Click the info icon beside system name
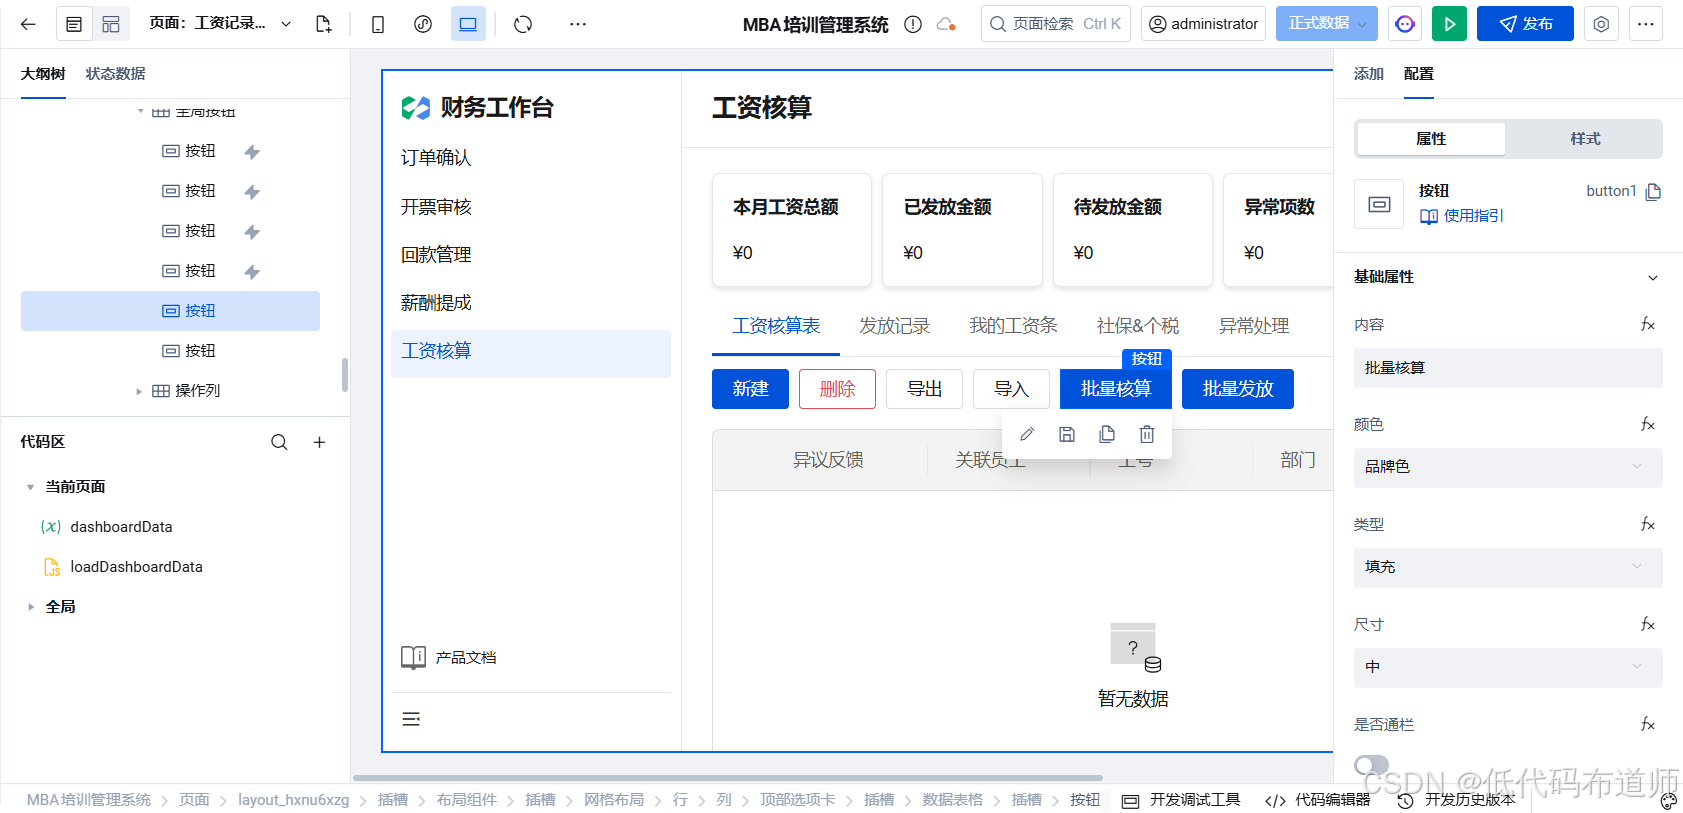This screenshot has height=813, width=1683. (913, 24)
